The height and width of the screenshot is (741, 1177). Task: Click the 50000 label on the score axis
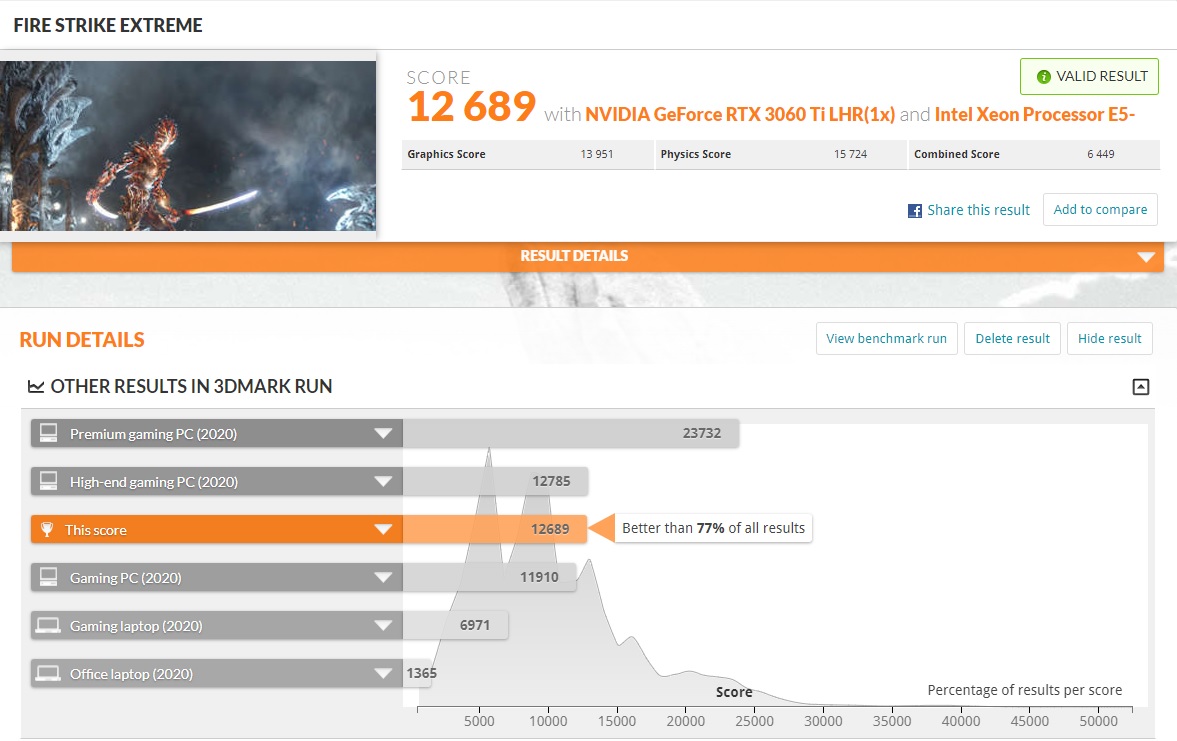click(x=1099, y=721)
